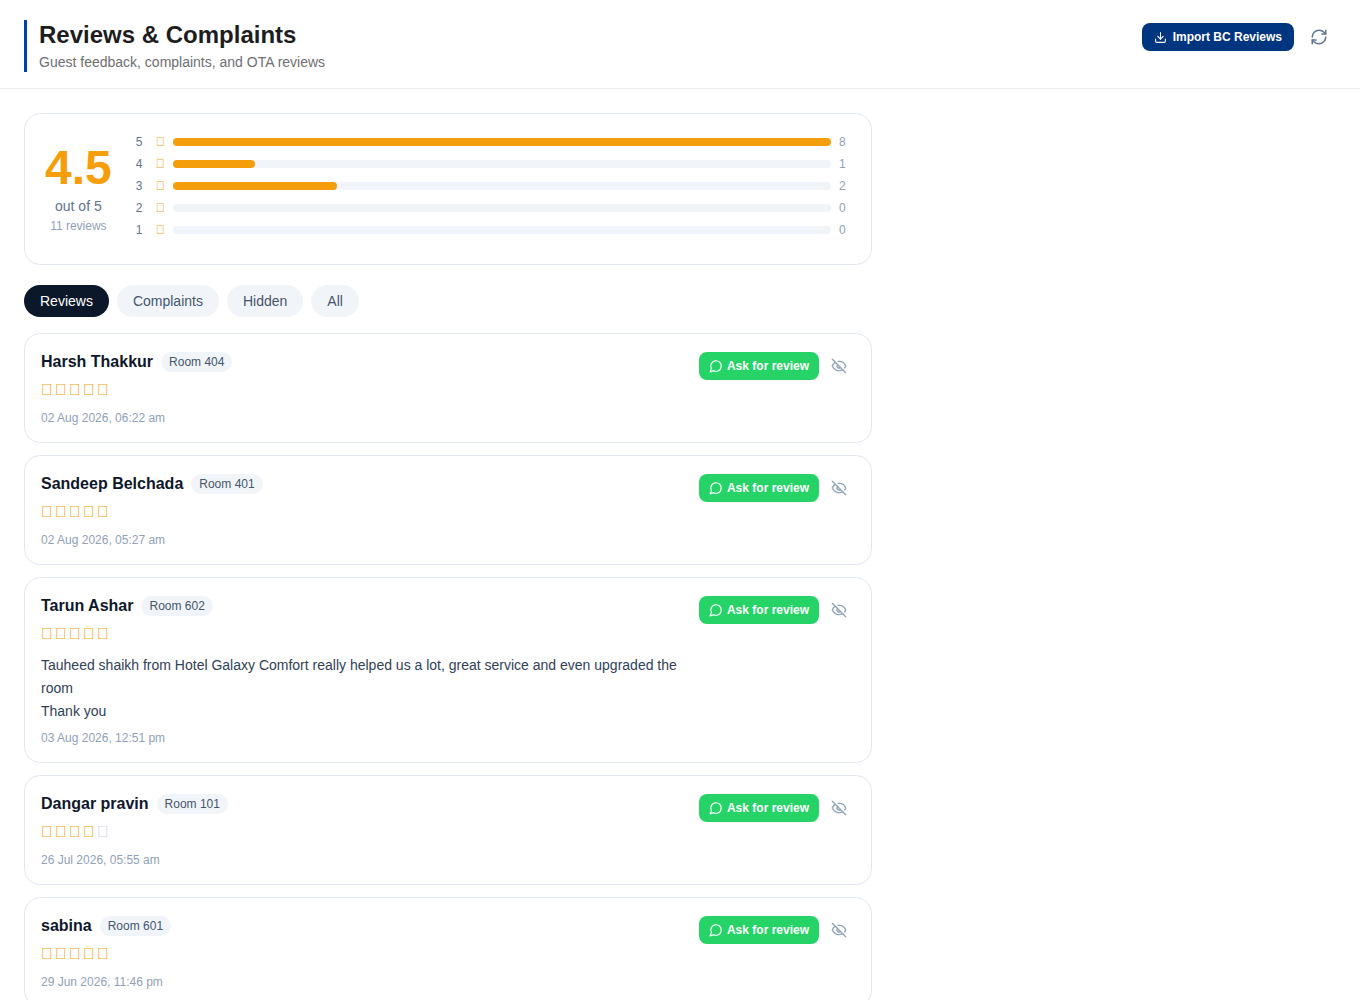Click the Dangar pravin guest name
This screenshot has height=1000, width=1360.
(x=95, y=804)
